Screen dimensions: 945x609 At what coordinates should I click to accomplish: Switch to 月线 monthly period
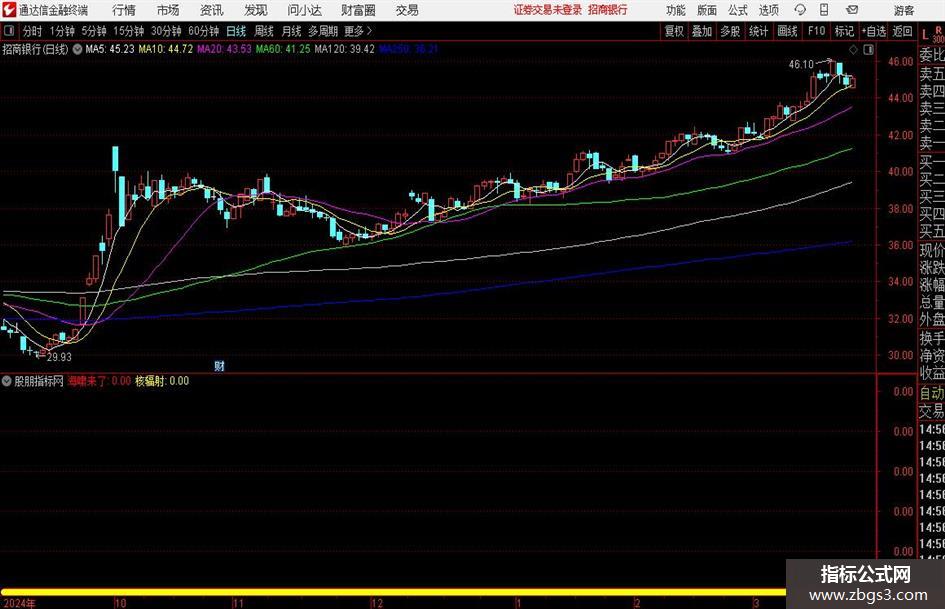pos(292,31)
